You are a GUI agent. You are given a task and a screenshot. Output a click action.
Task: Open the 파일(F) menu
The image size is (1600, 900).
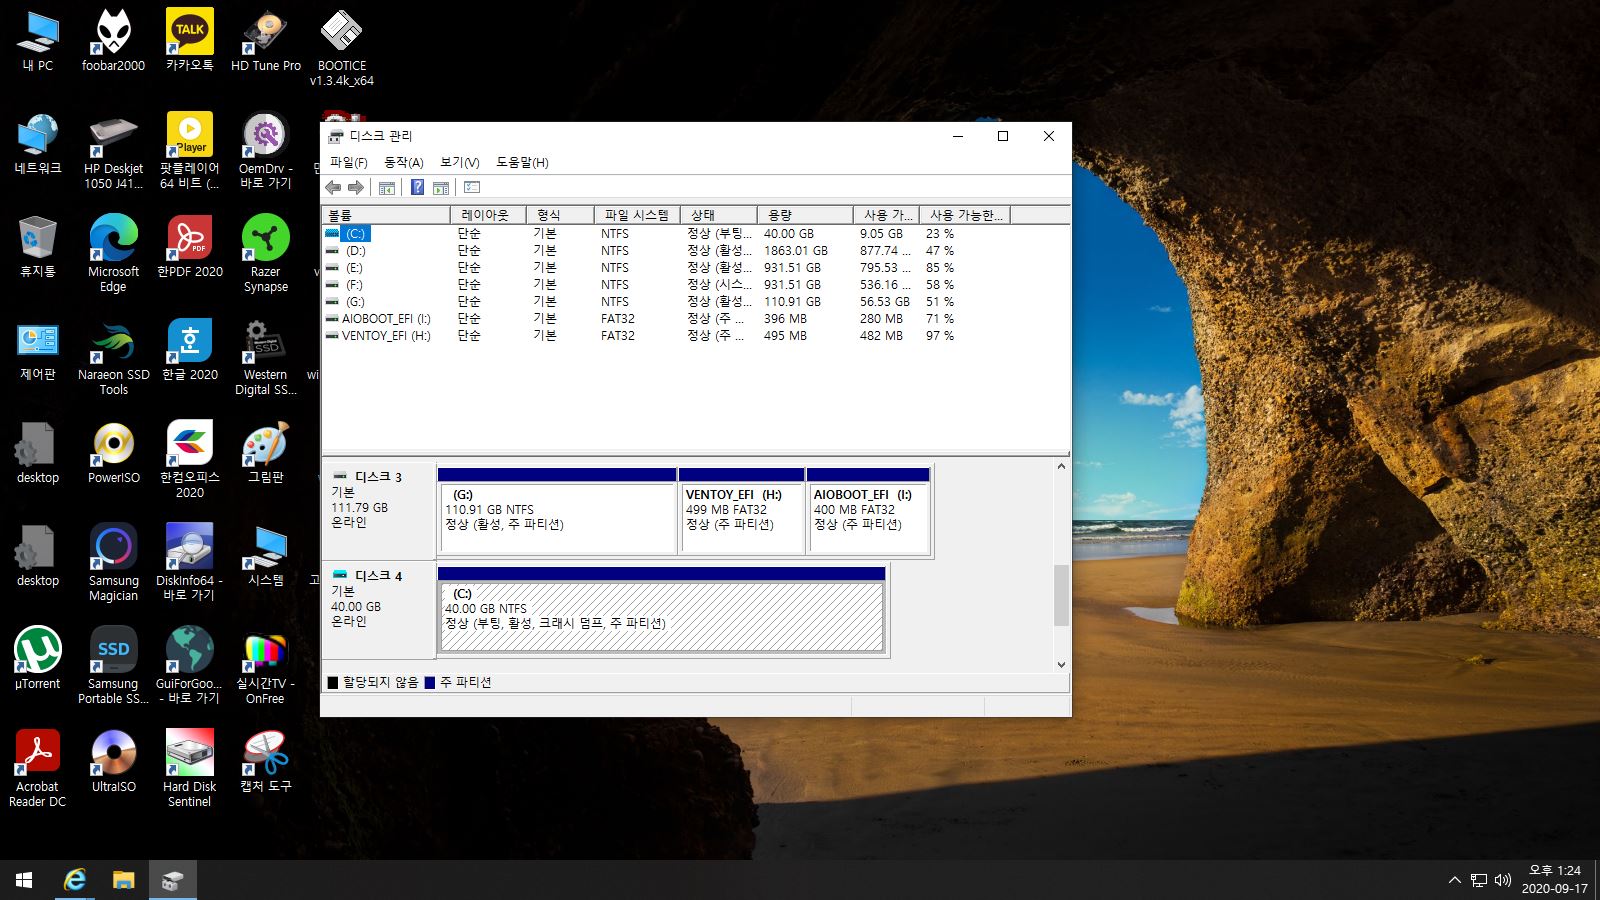point(349,162)
